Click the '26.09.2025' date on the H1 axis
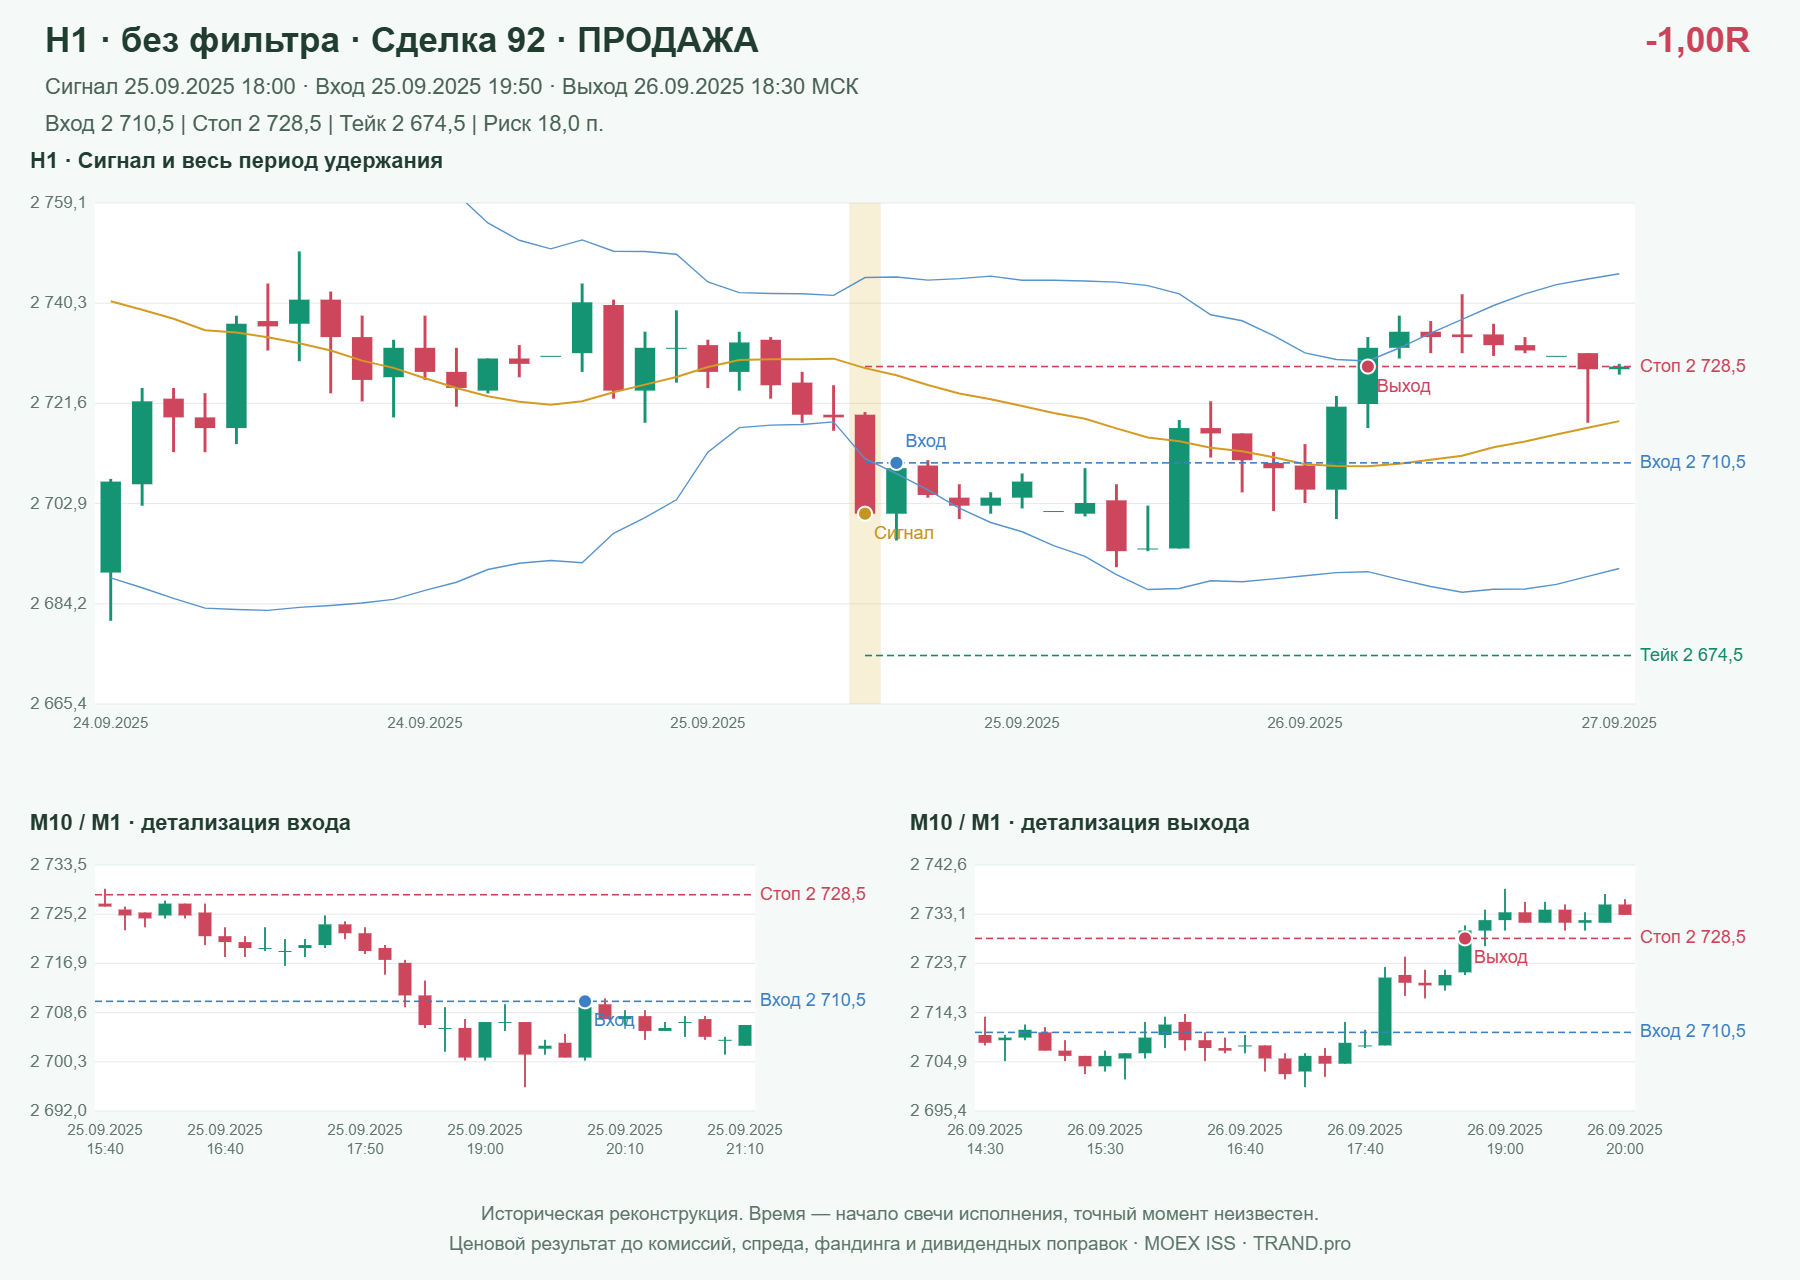Viewport: 1800px width, 1280px height. [x=1305, y=723]
